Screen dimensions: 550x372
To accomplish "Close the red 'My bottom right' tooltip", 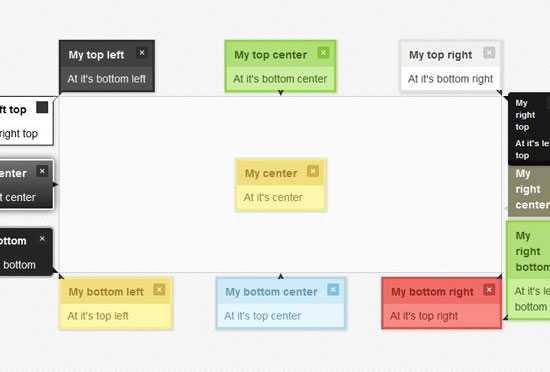I will click(489, 290).
